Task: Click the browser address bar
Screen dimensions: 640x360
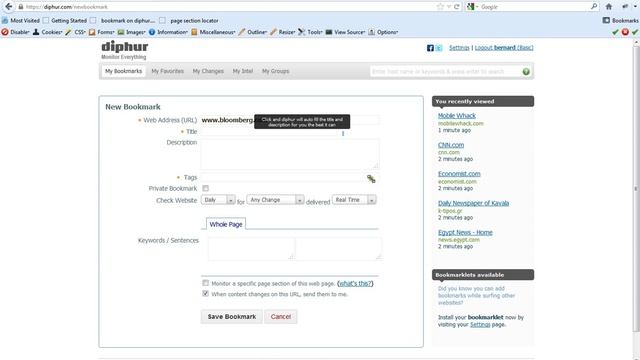Action: coord(229,7)
